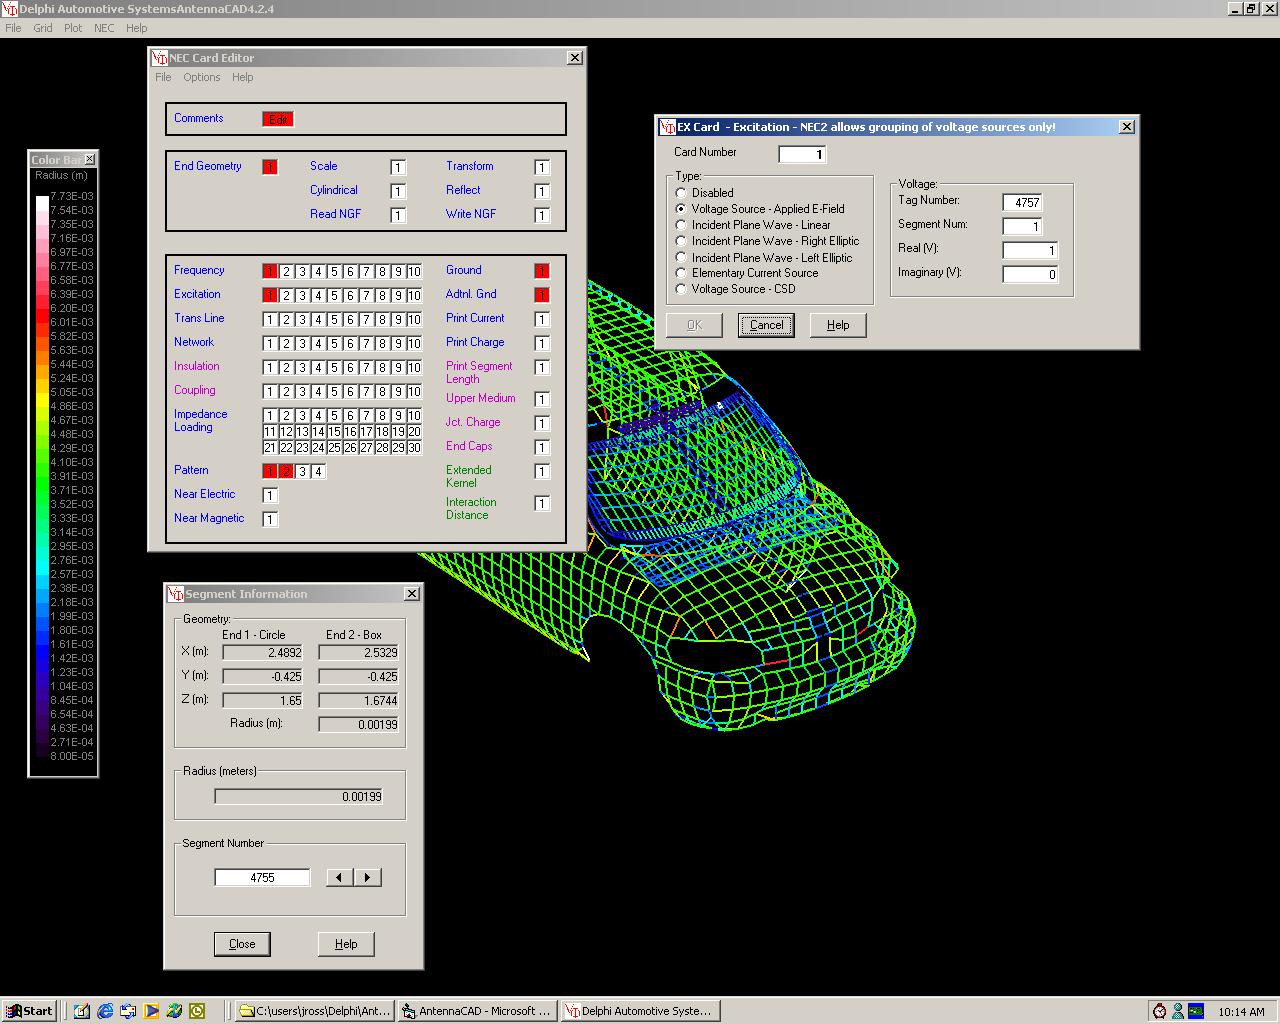Open the red Ground card box
1280x1024 pixels.
click(541, 271)
